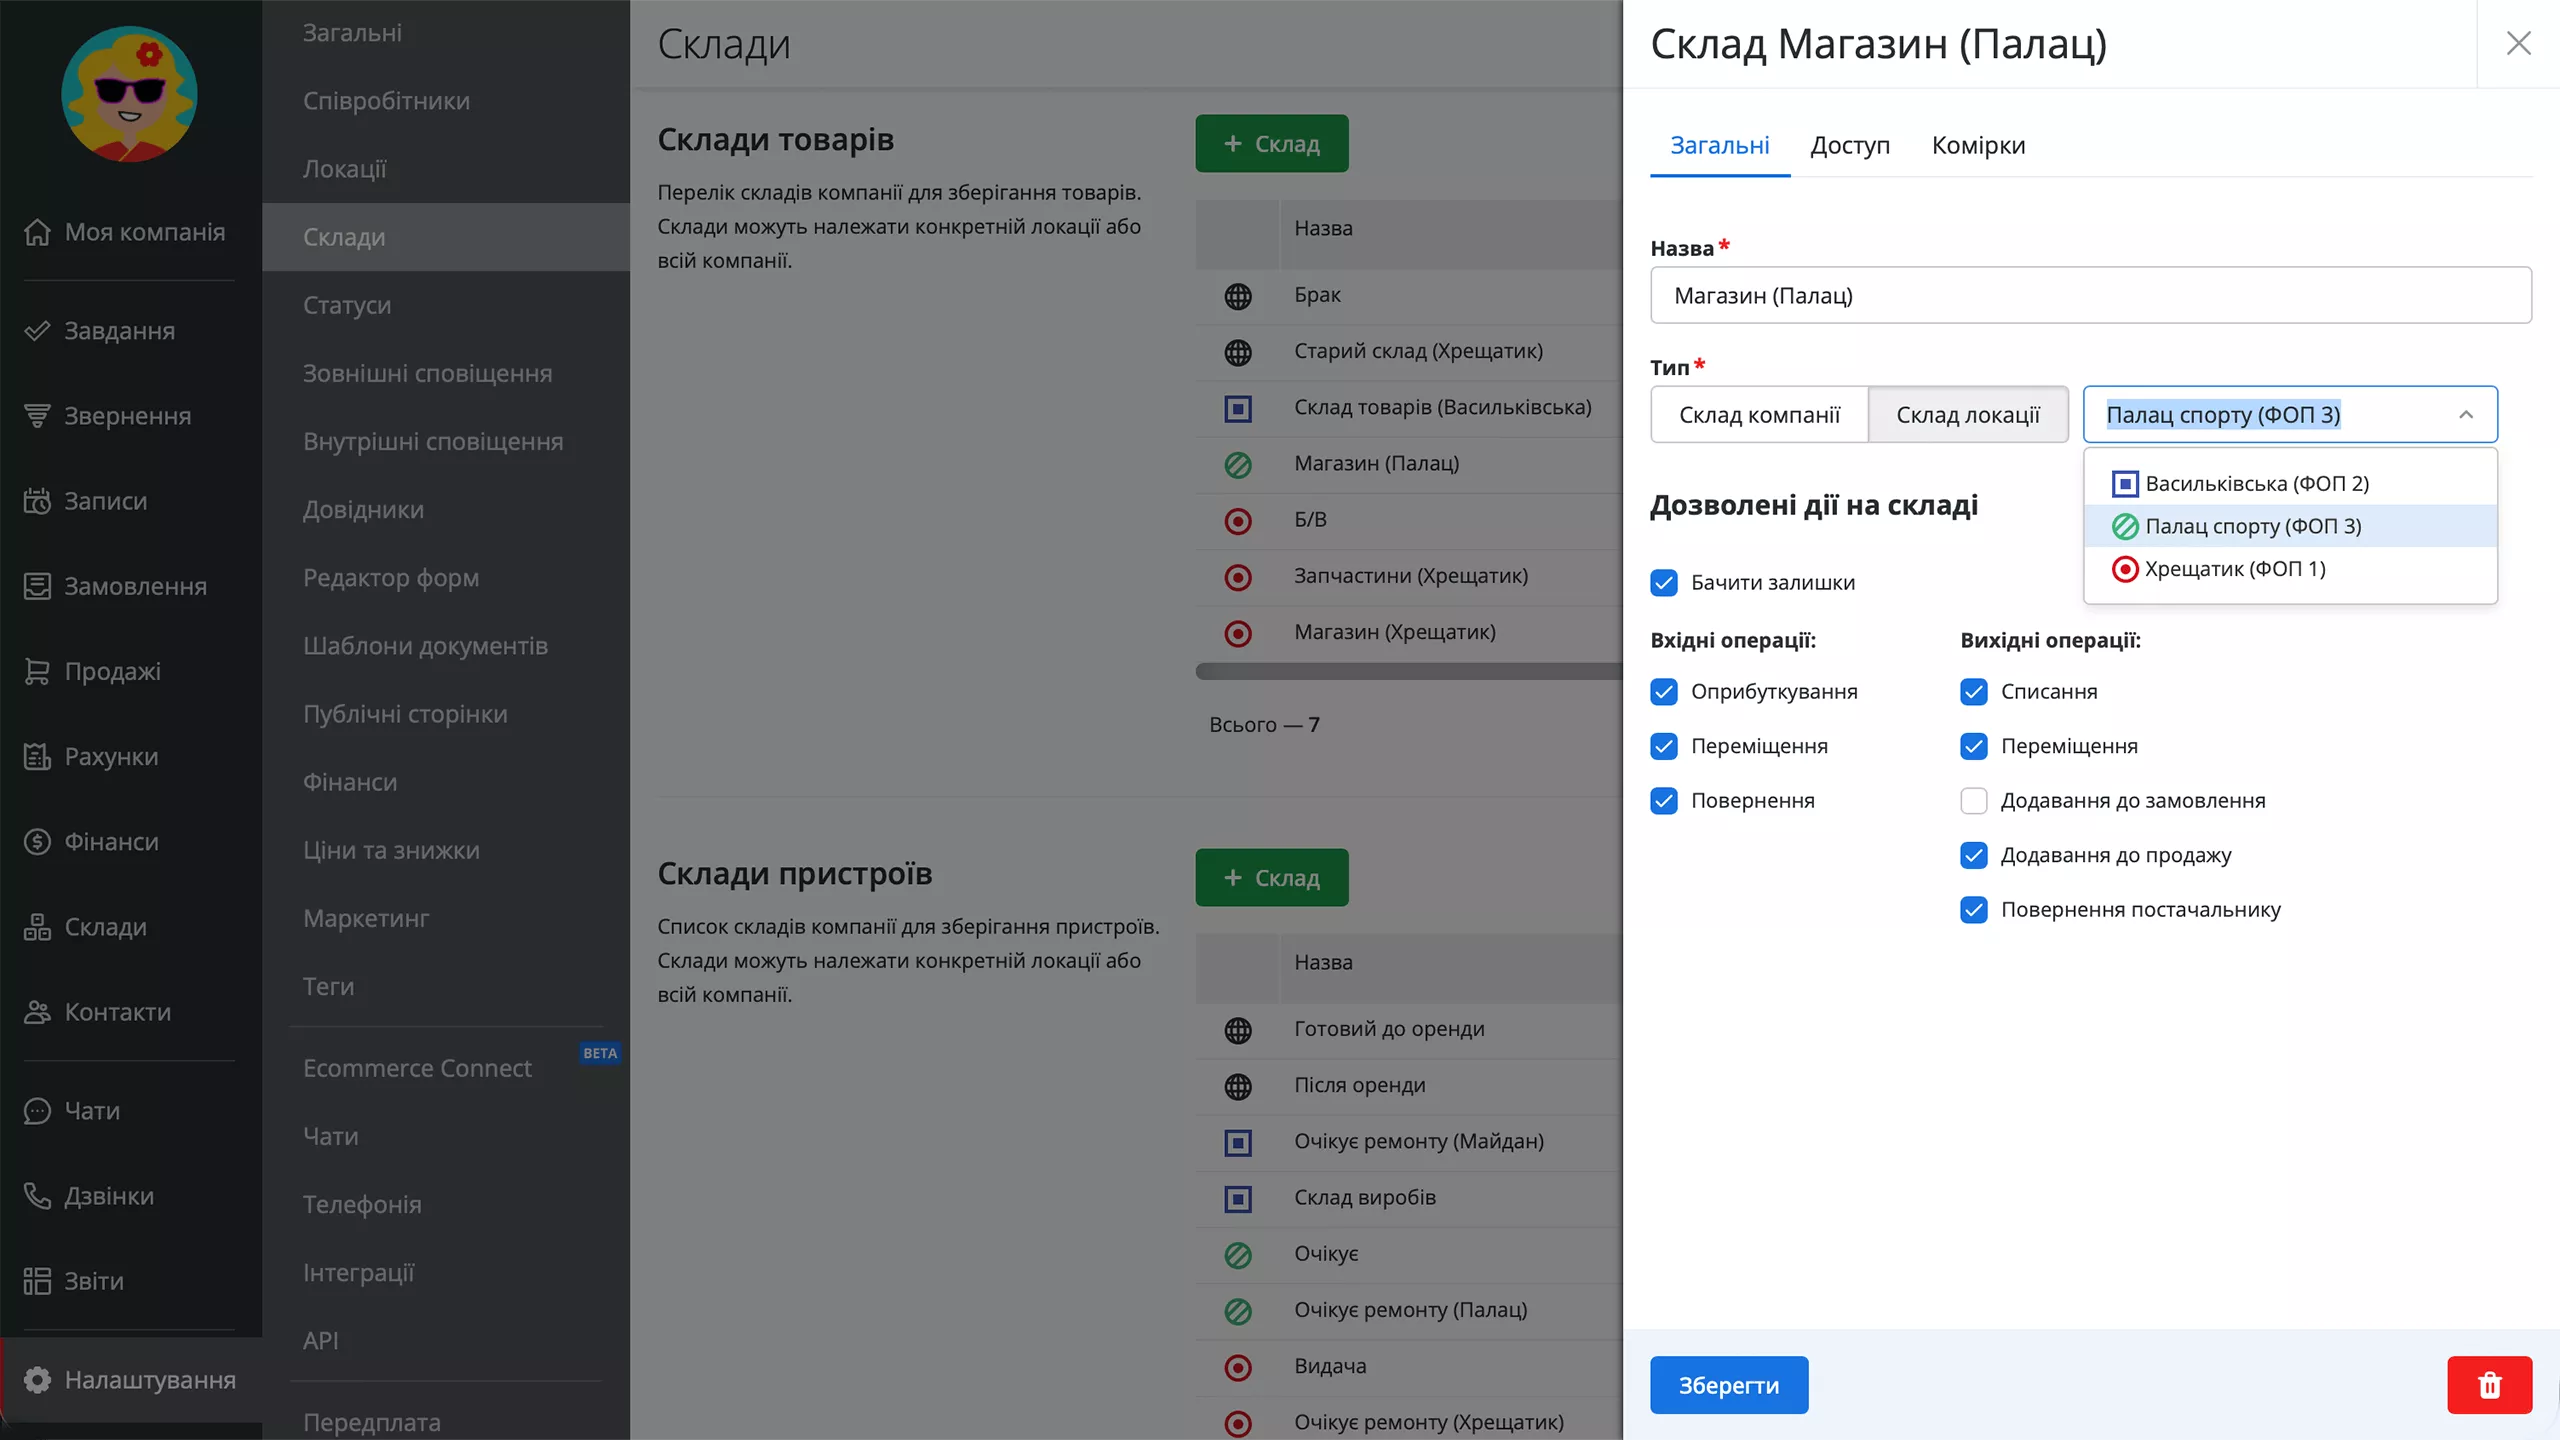This screenshot has width=2560, height=1440.
Task: Open Продажі cart icon
Action: (37, 671)
